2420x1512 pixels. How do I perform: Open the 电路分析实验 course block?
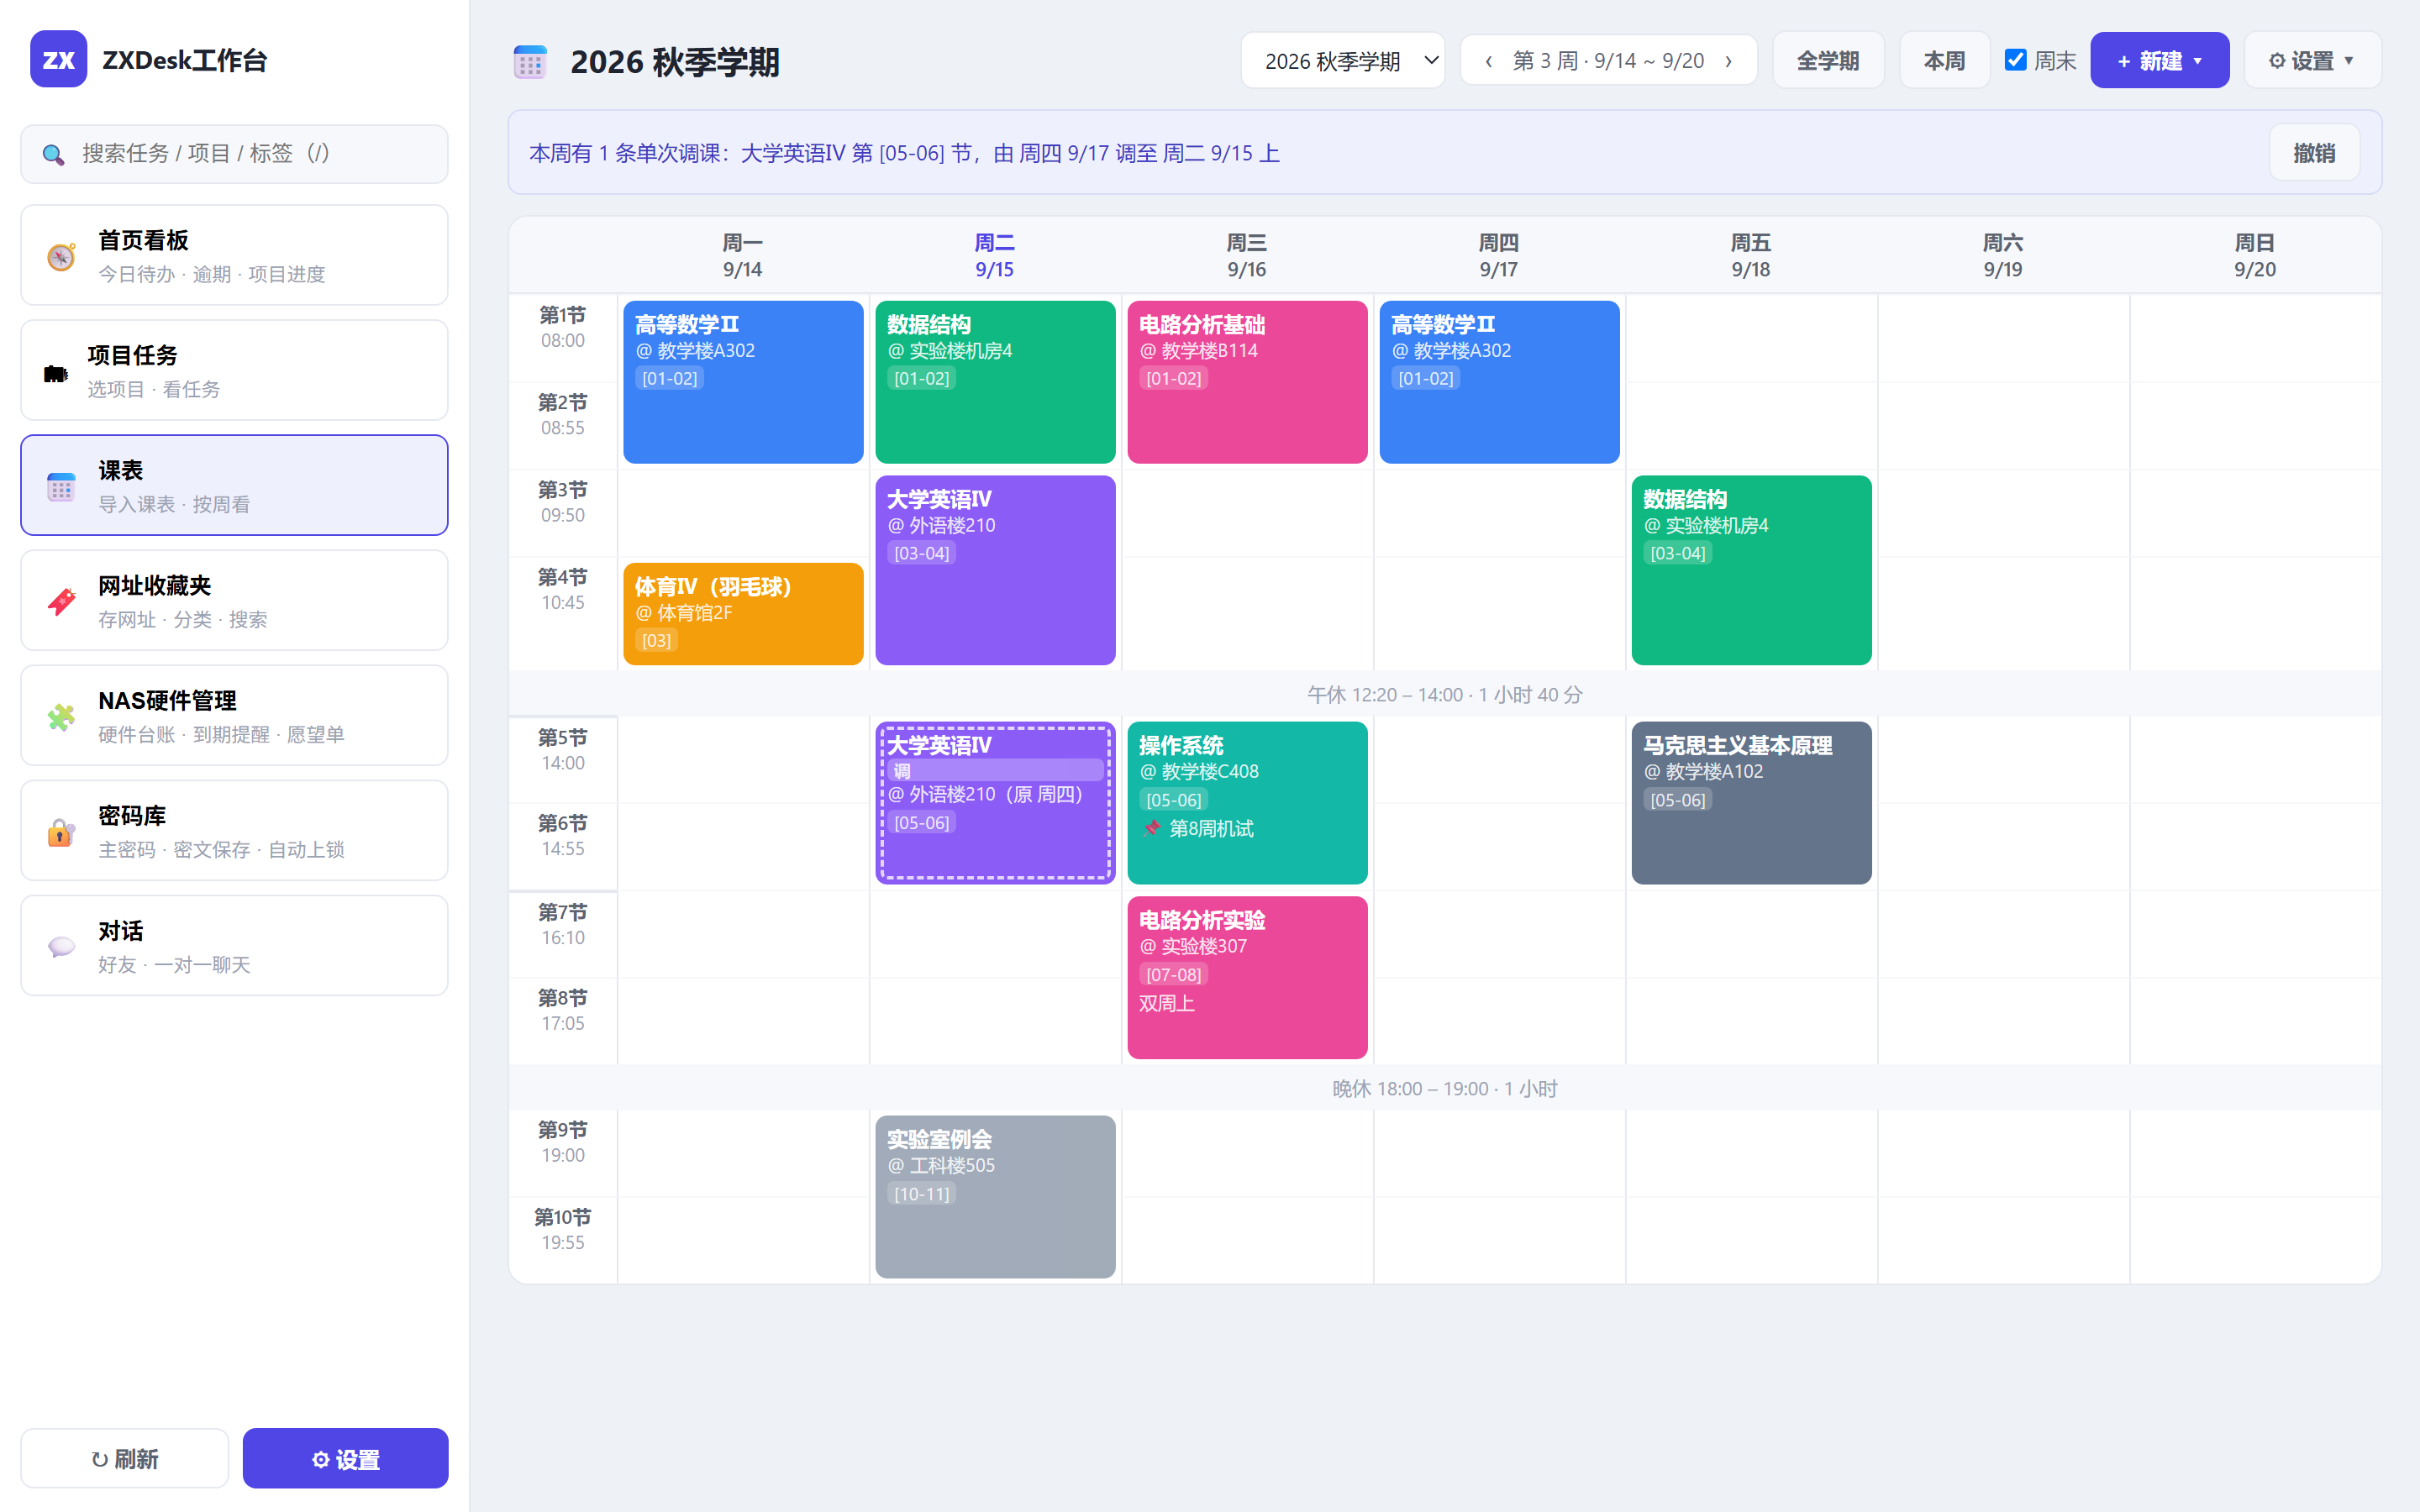click(1247, 977)
